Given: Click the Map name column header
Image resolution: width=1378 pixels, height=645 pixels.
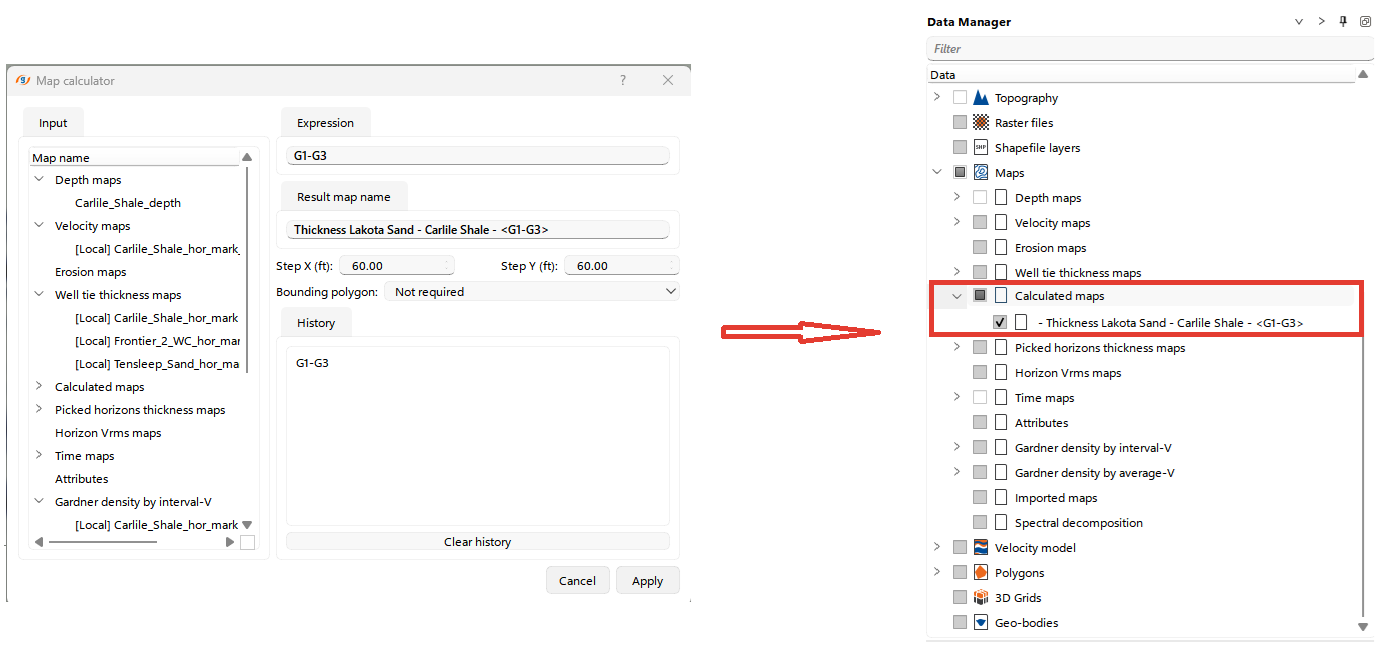Looking at the screenshot, I should (135, 158).
